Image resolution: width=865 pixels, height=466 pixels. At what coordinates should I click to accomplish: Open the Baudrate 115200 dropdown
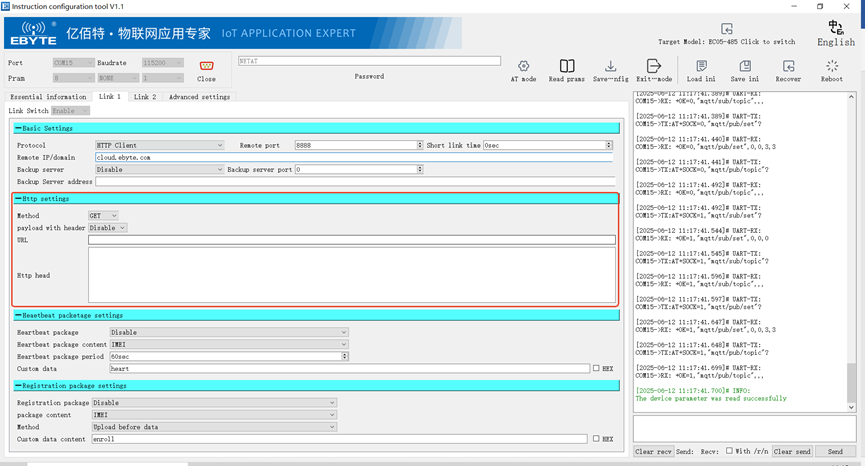(162, 63)
